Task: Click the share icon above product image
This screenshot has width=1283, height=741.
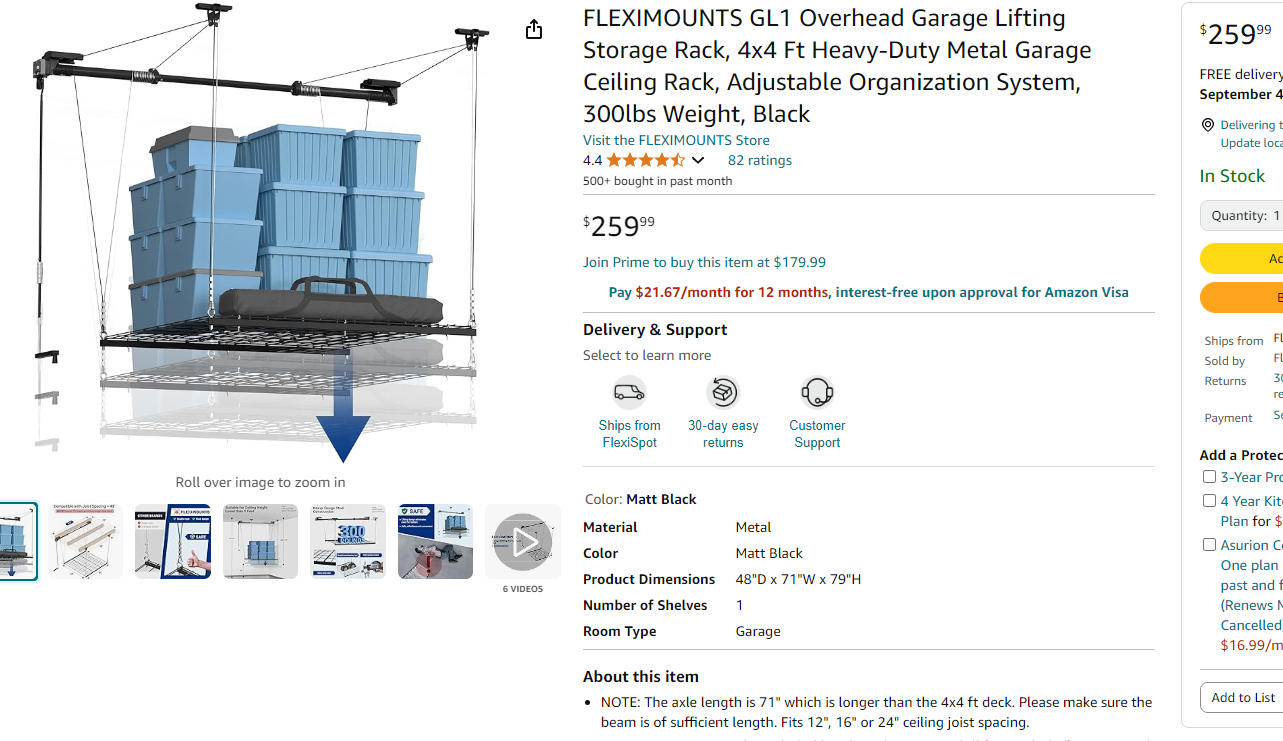Action: [x=534, y=30]
